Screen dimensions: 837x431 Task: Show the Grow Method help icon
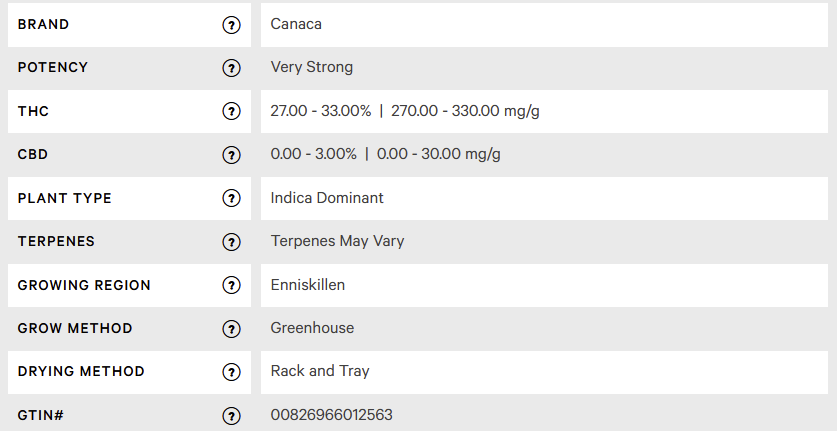(231, 328)
